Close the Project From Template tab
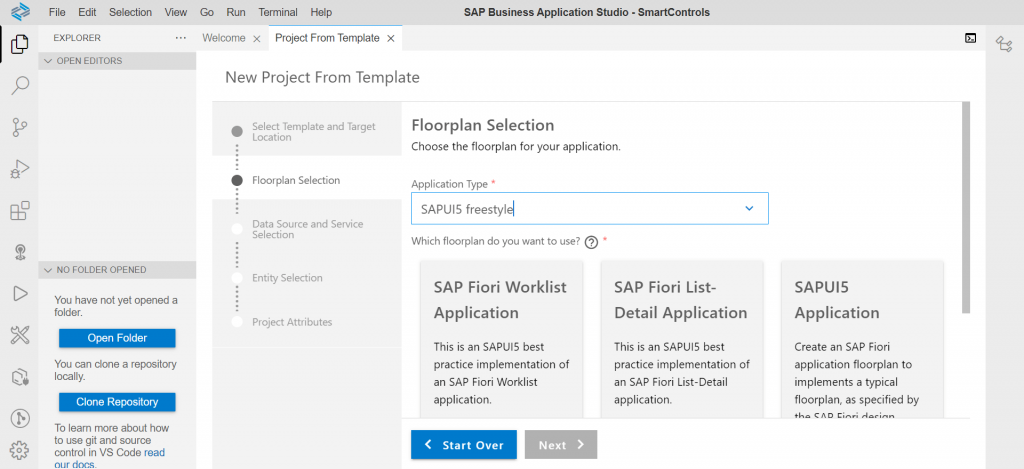 pos(391,39)
